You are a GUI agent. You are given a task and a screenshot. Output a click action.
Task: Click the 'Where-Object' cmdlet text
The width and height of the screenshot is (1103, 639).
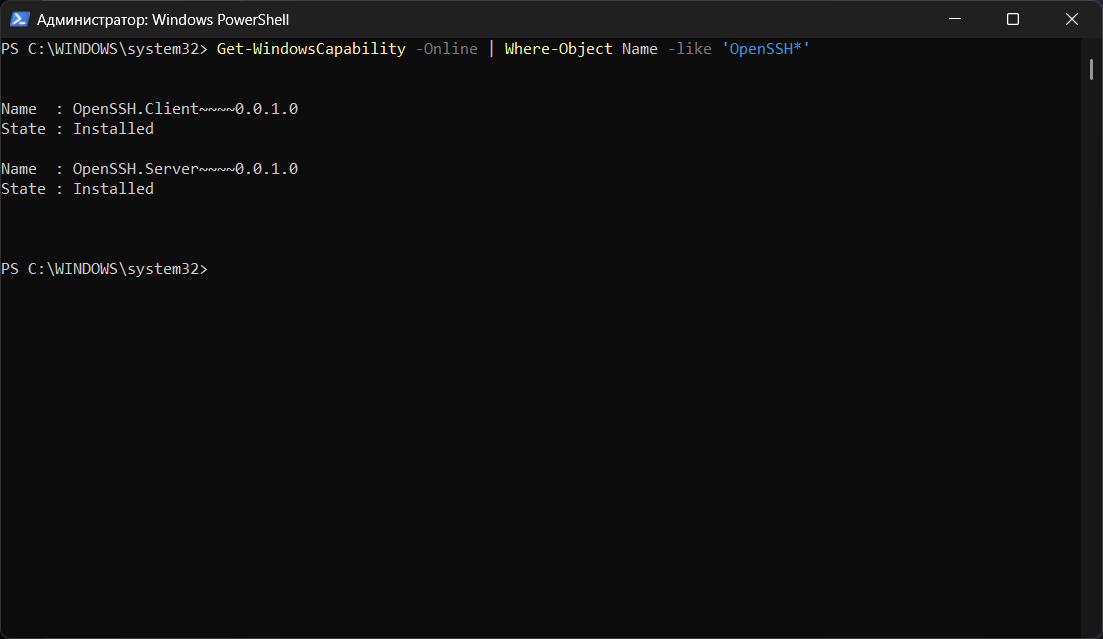coord(559,49)
